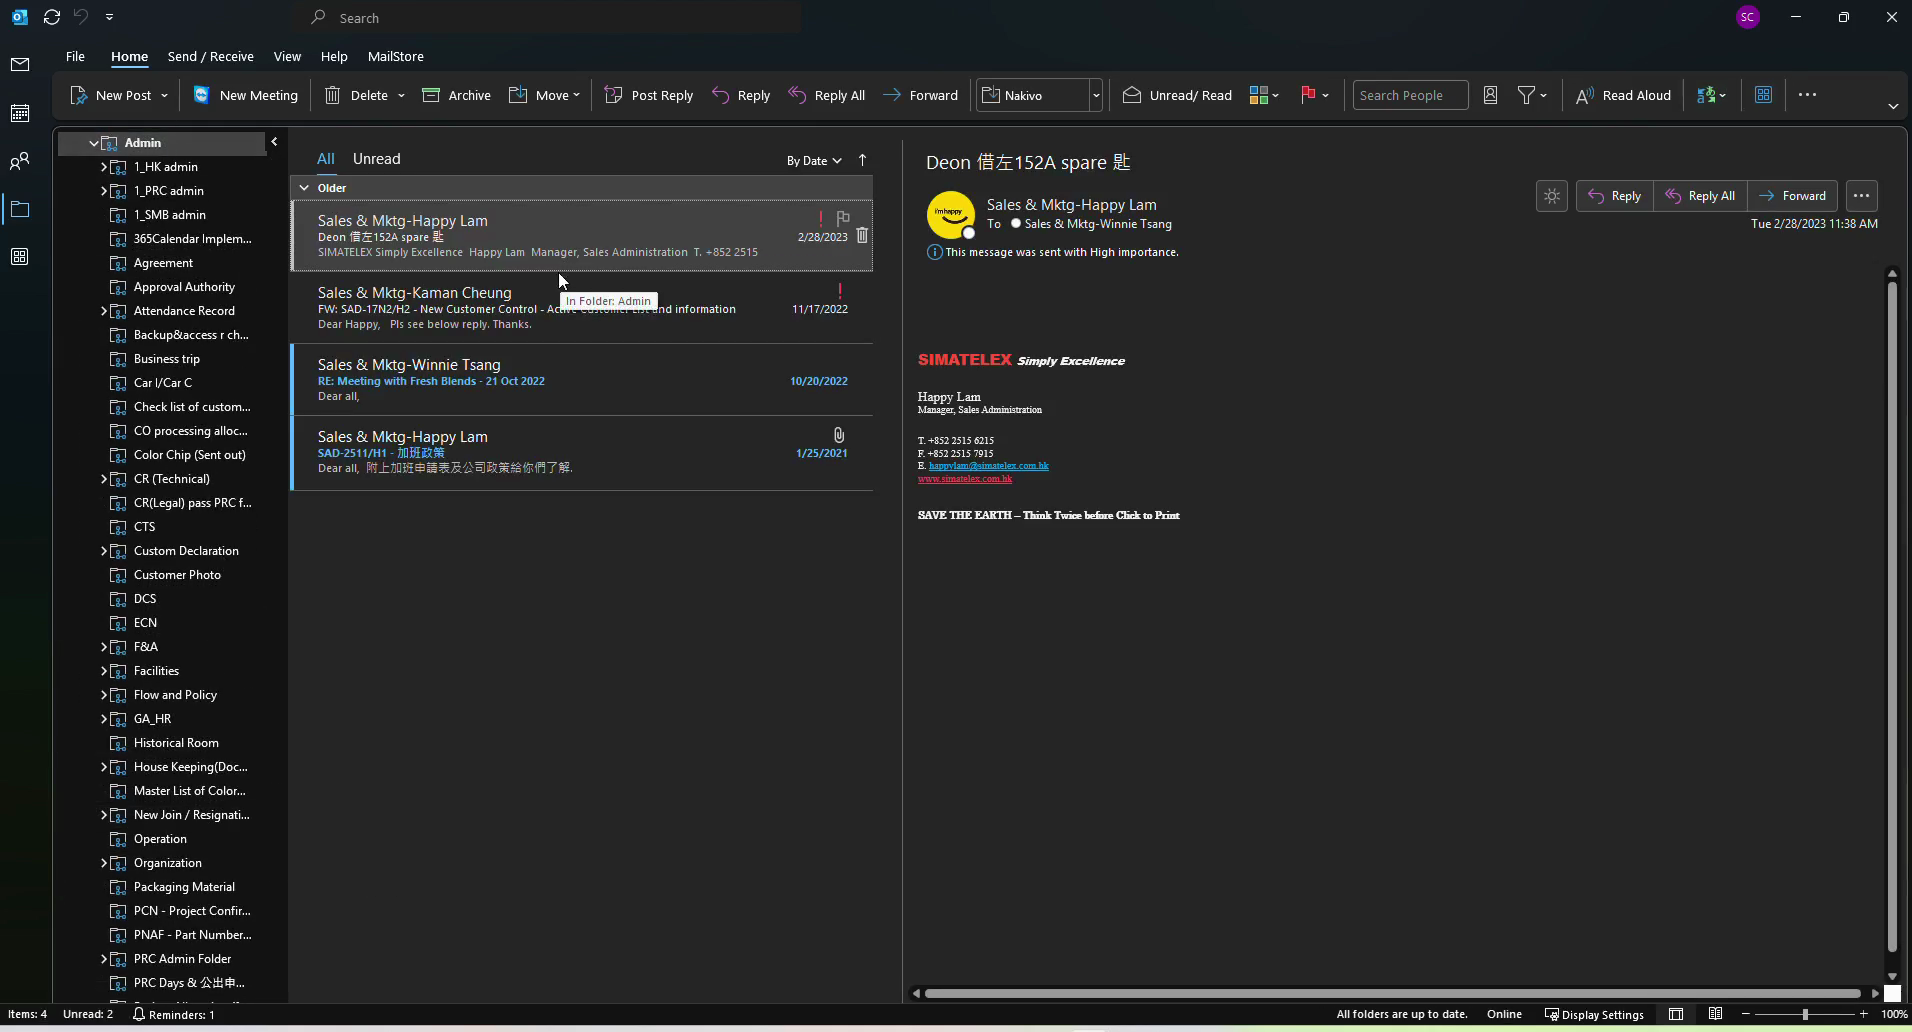Screen dimensions: 1912x1032
Task: Expand the 1_HK admin folder
Action: (104, 167)
